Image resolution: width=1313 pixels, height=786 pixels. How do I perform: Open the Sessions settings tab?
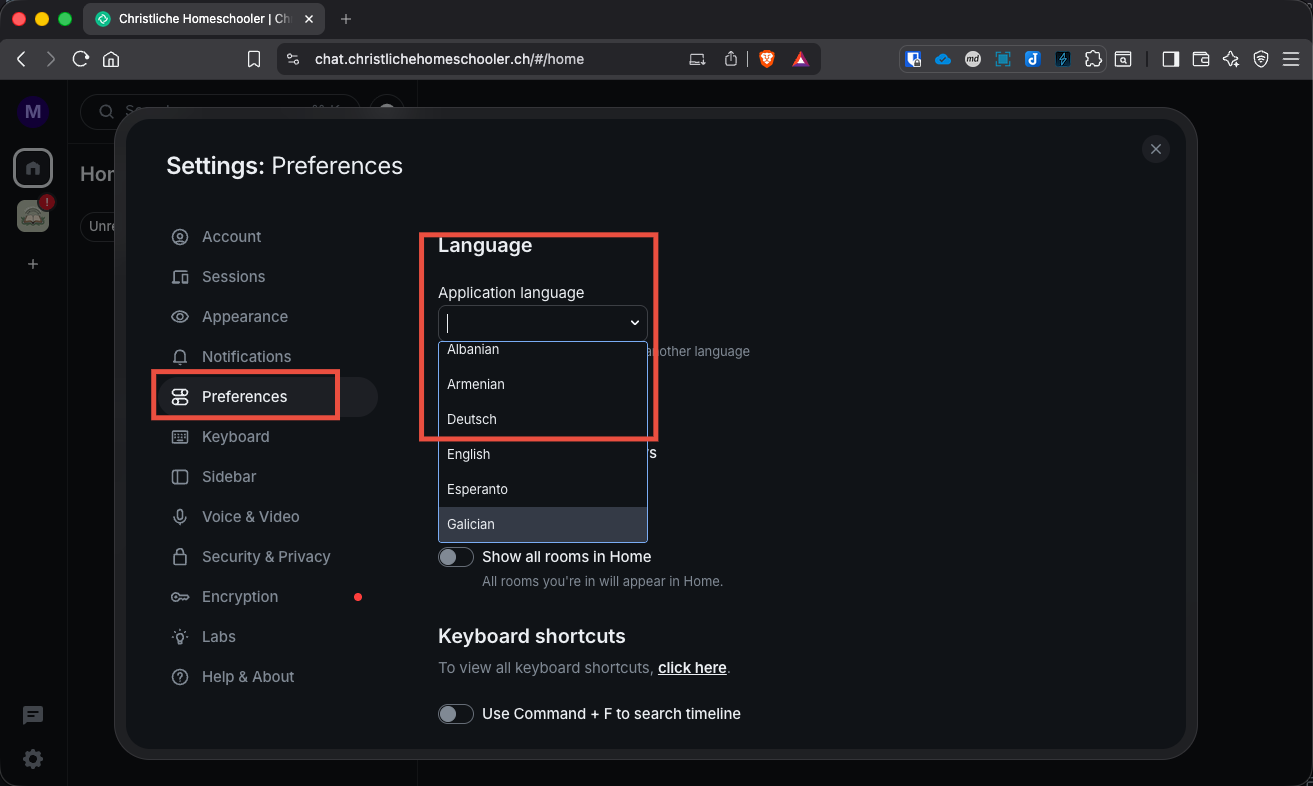tap(267, 277)
